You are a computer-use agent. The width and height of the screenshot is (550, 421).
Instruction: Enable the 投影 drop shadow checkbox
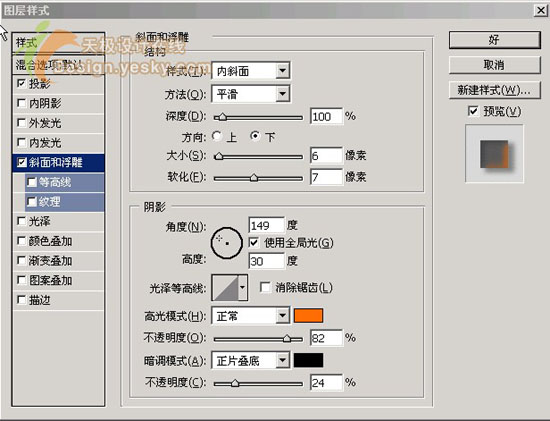21,83
